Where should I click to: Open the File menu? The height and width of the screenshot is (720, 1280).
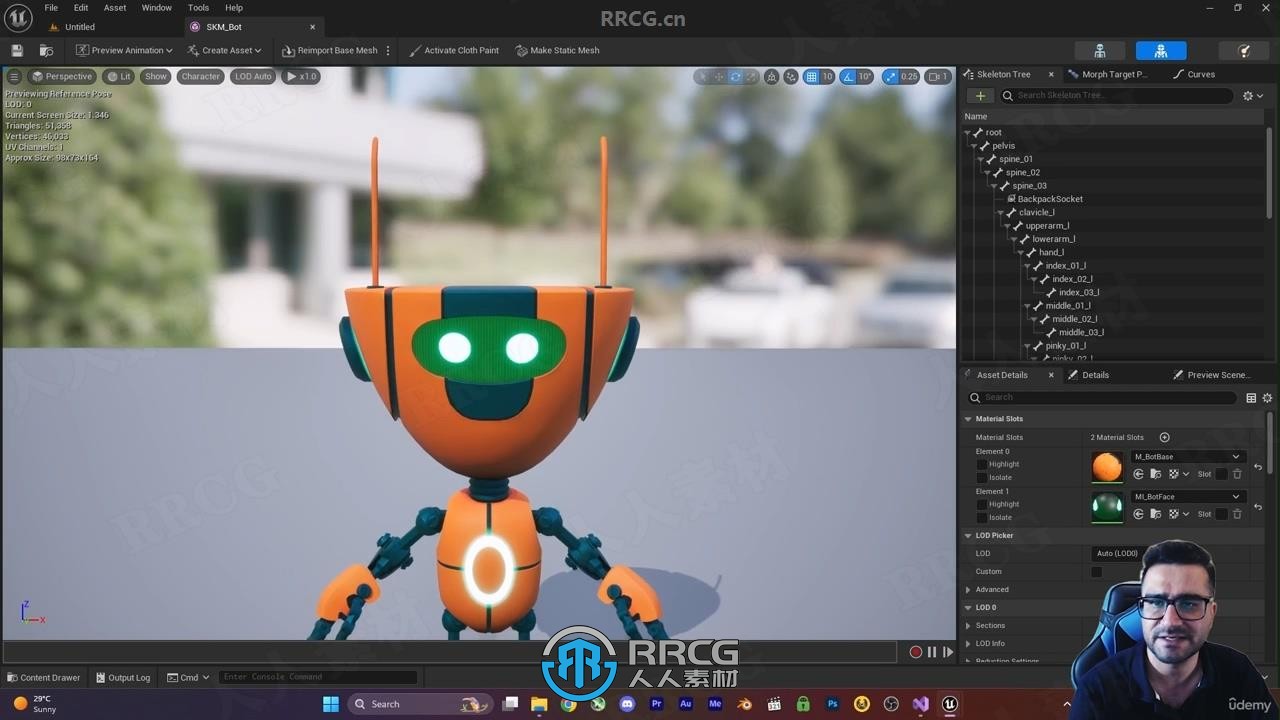tap(51, 8)
